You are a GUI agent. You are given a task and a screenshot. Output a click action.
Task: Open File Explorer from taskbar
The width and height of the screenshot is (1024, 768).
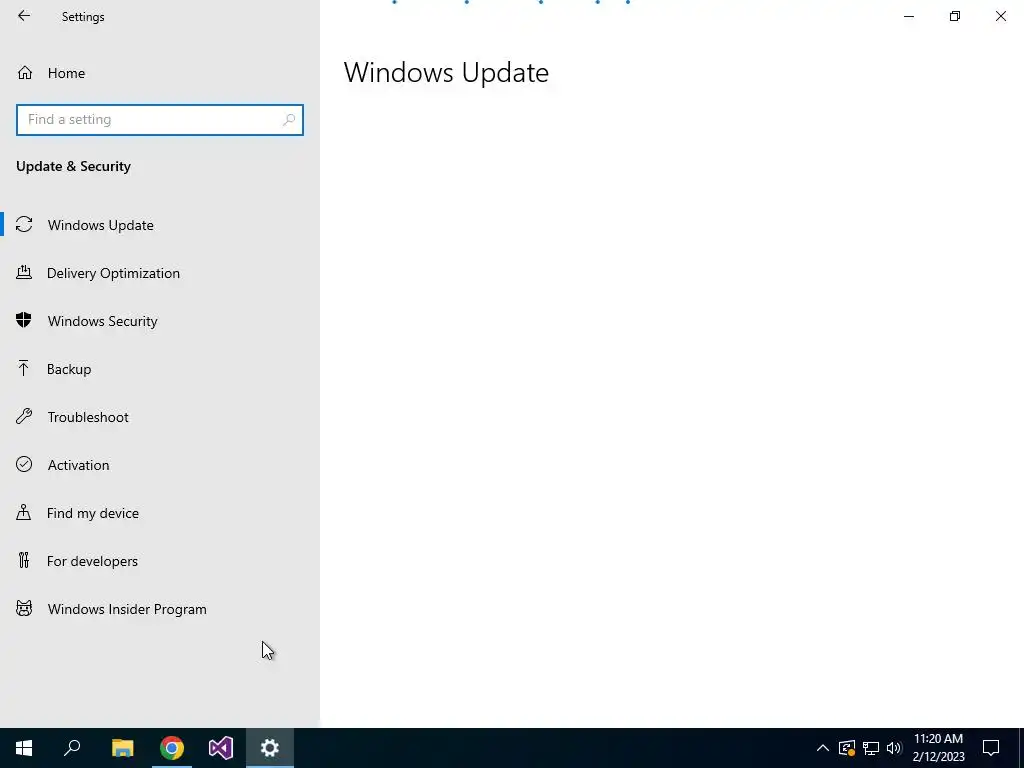[x=122, y=748]
